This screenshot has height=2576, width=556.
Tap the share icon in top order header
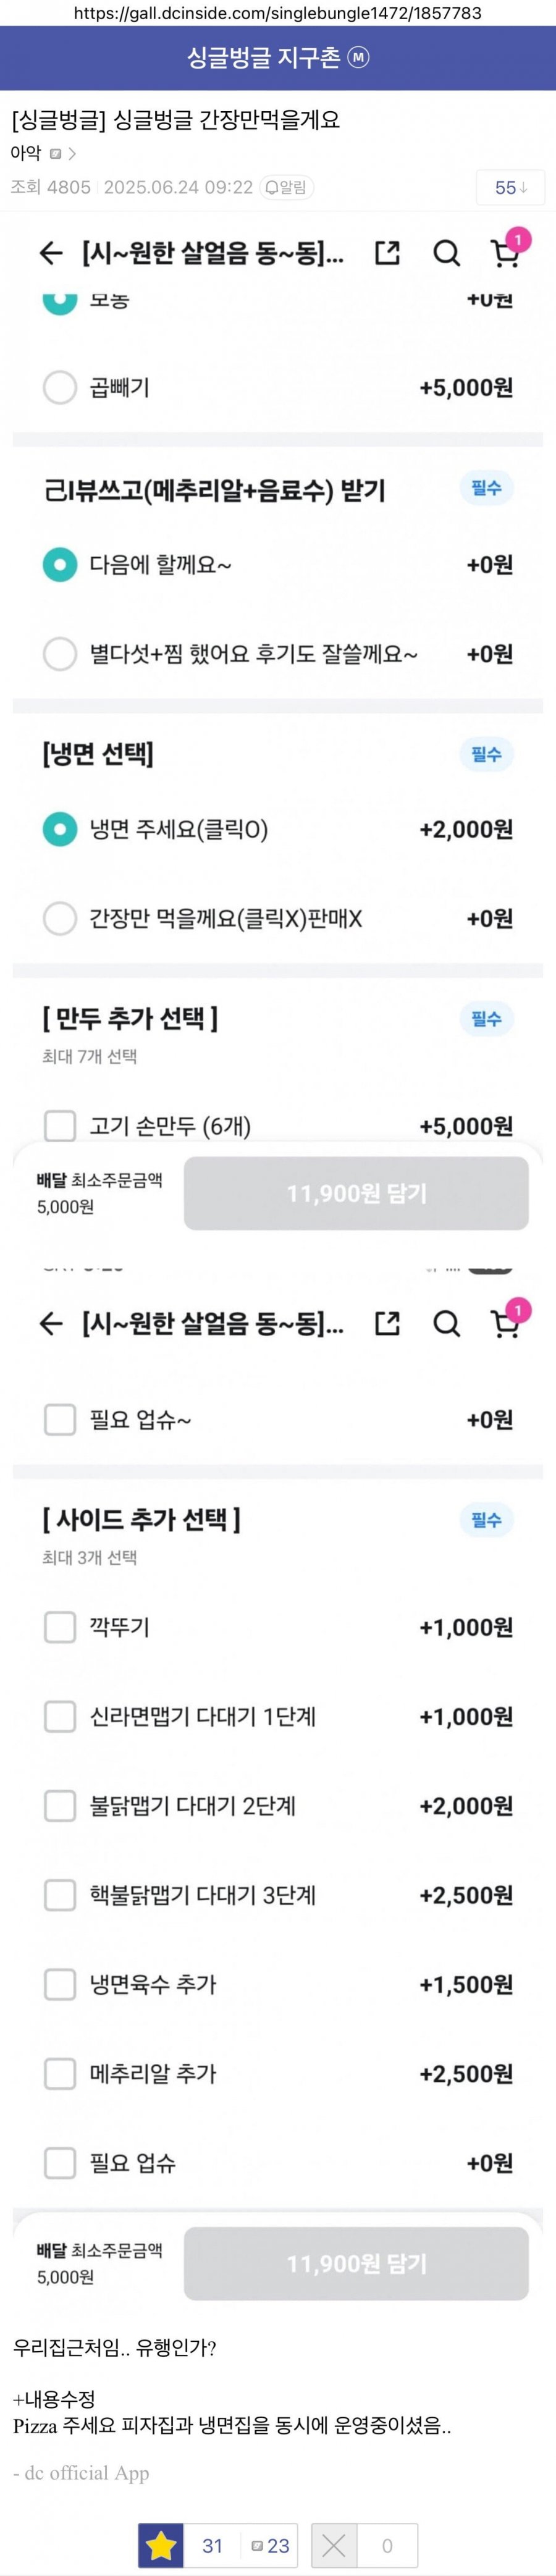point(387,254)
